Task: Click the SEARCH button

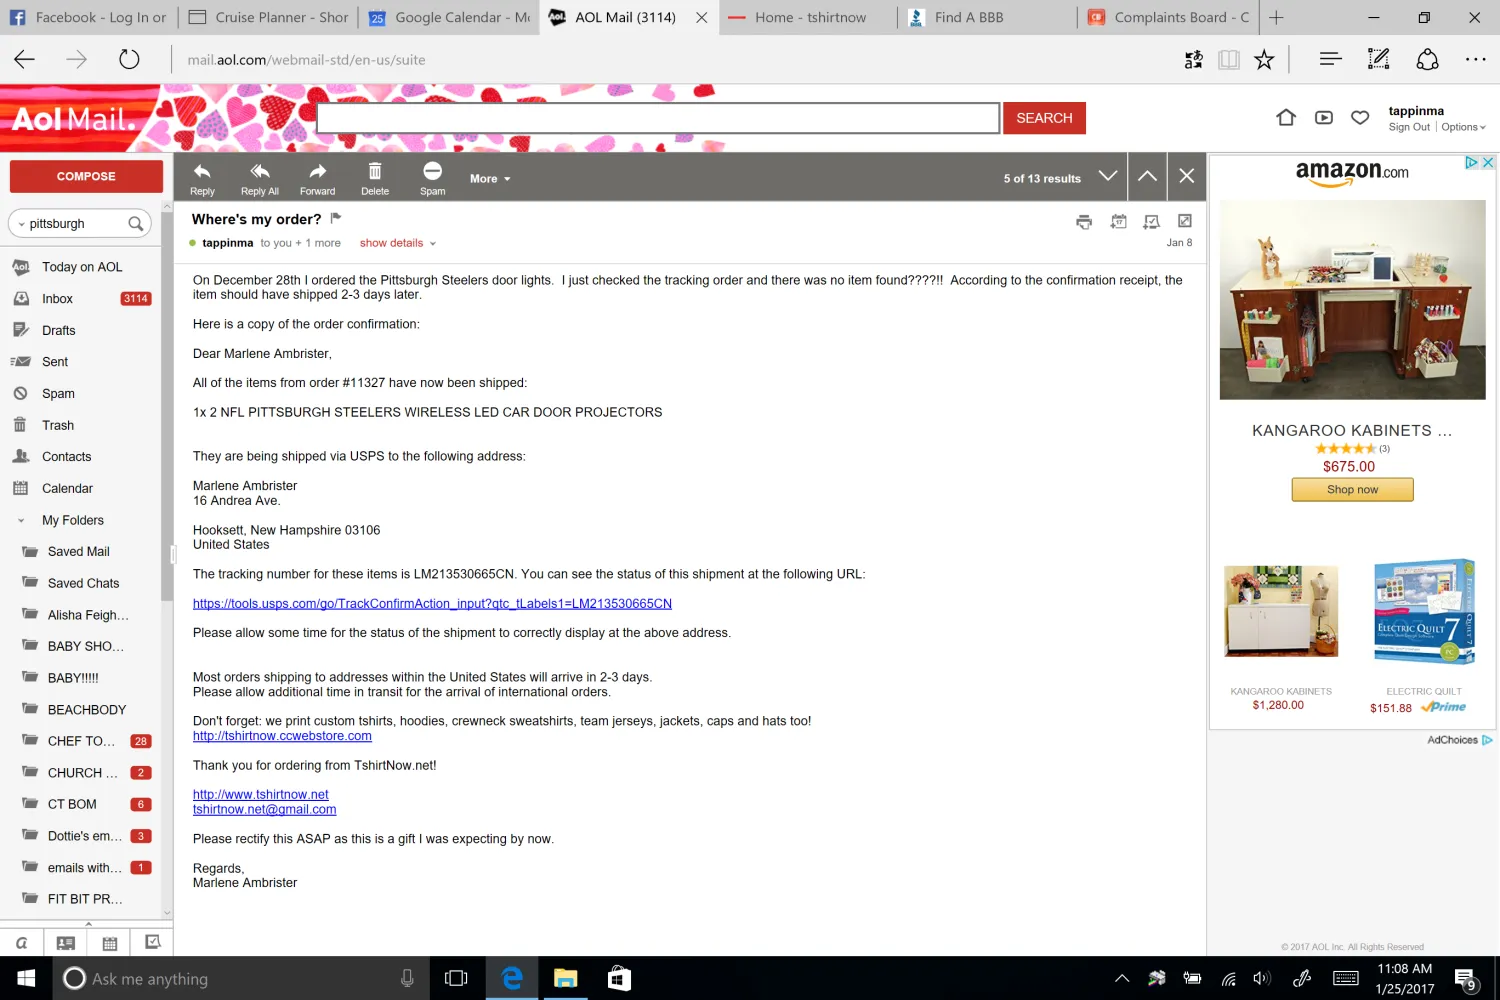Action: [x=1044, y=118]
